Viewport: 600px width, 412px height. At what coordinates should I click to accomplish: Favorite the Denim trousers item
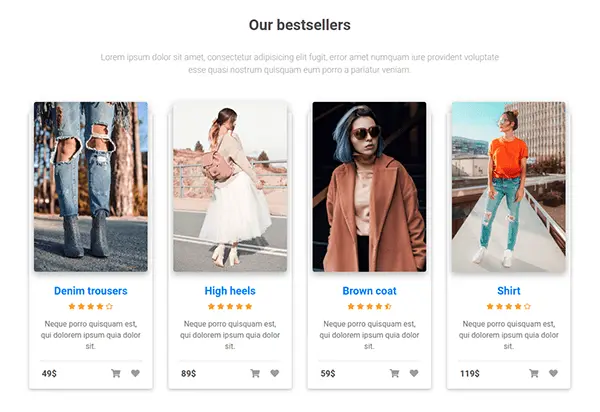(135, 374)
